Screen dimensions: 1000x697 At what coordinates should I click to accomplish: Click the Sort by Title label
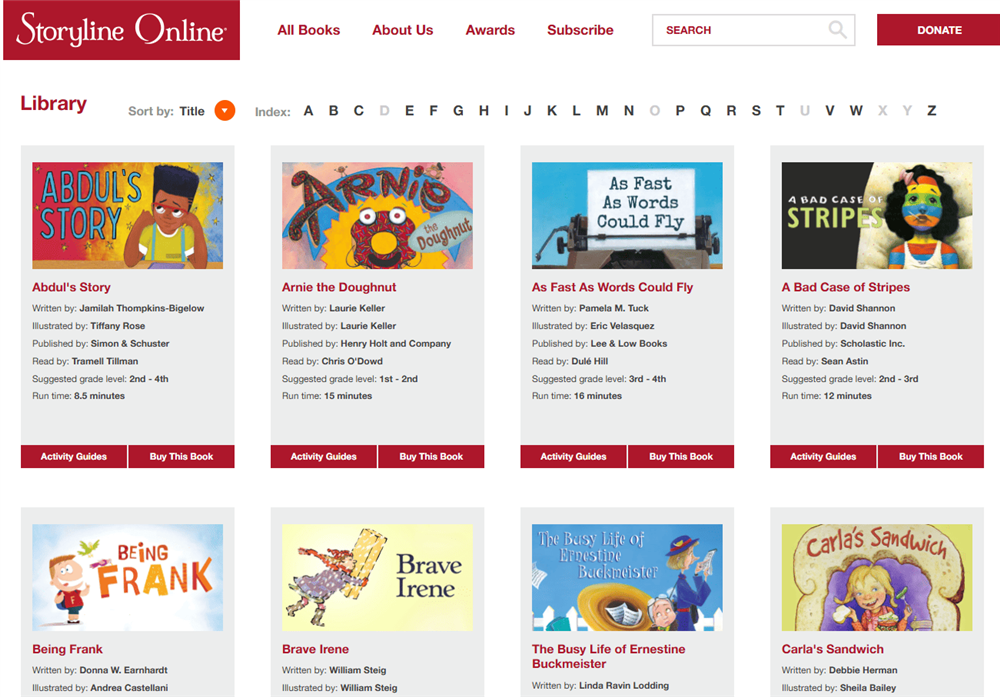pyautogui.click(x=166, y=112)
